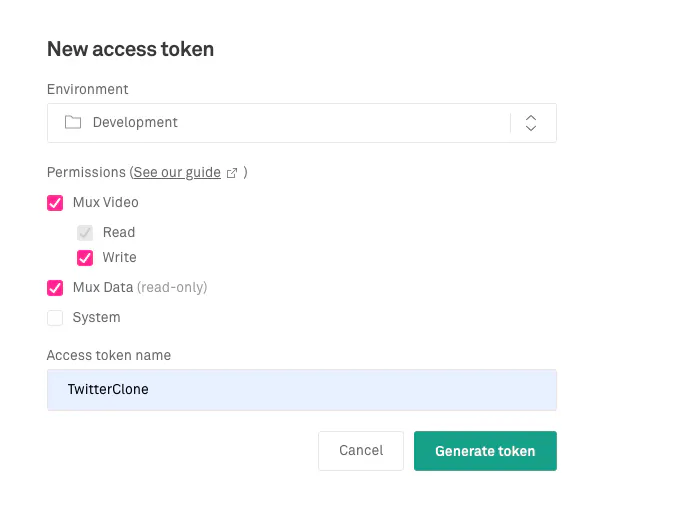
Task: Uncheck the Mux Video checkbox
Action: point(55,203)
